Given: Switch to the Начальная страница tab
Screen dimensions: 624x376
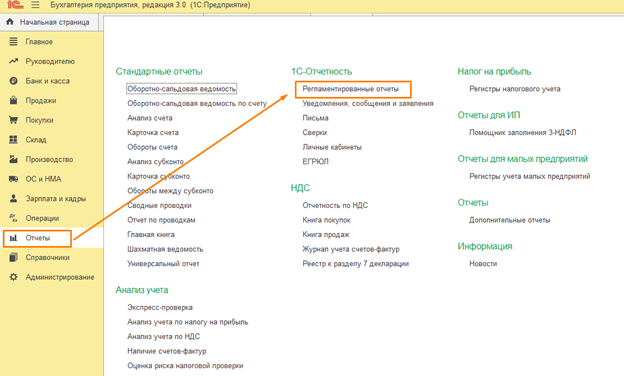Looking at the screenshot, I should pos(55,22).
